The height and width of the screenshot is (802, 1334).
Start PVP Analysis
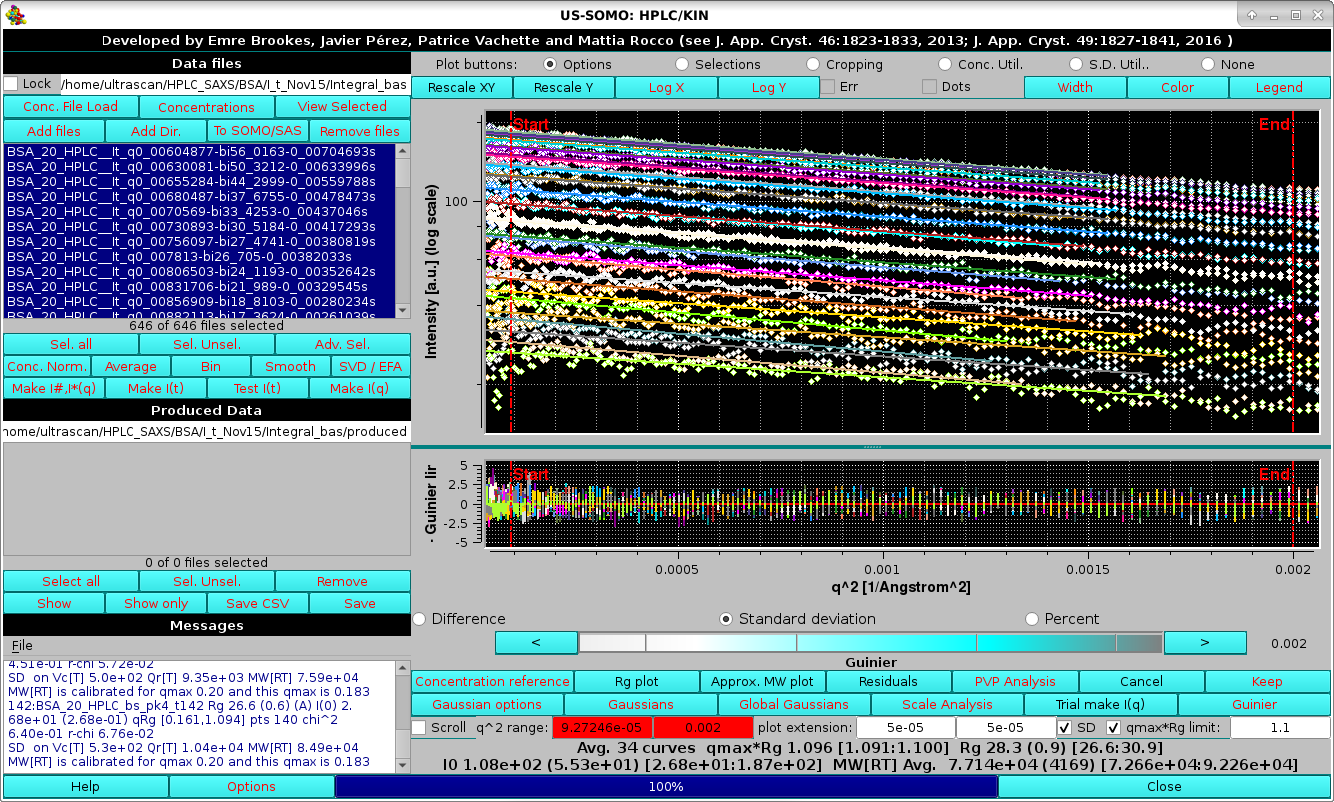point(1014,681)
